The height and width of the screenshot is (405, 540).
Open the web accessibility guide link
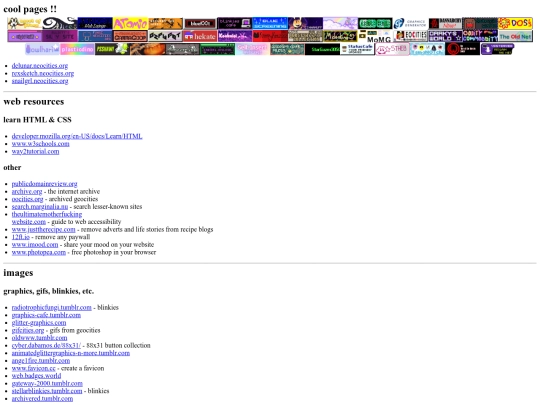47,218
